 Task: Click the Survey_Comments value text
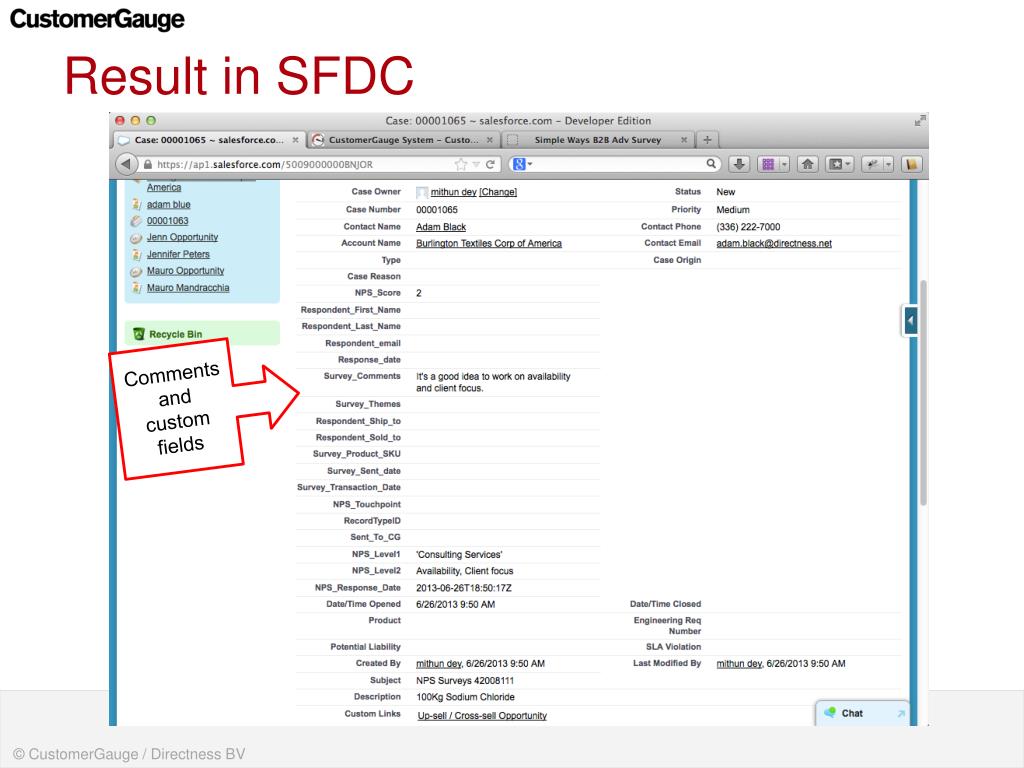coord(493,382)
